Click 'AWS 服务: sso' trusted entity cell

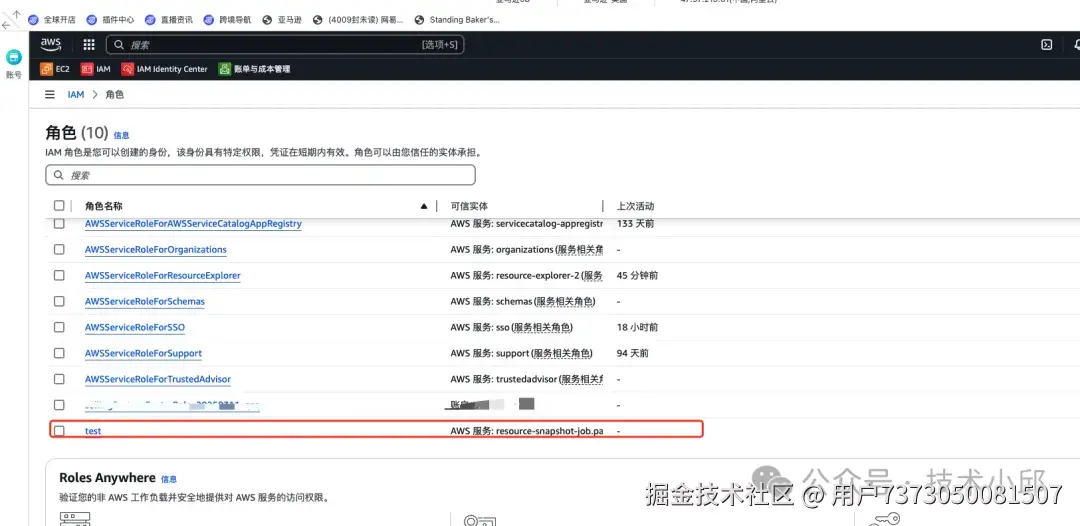pyautogui.click(x=512, y=327)
